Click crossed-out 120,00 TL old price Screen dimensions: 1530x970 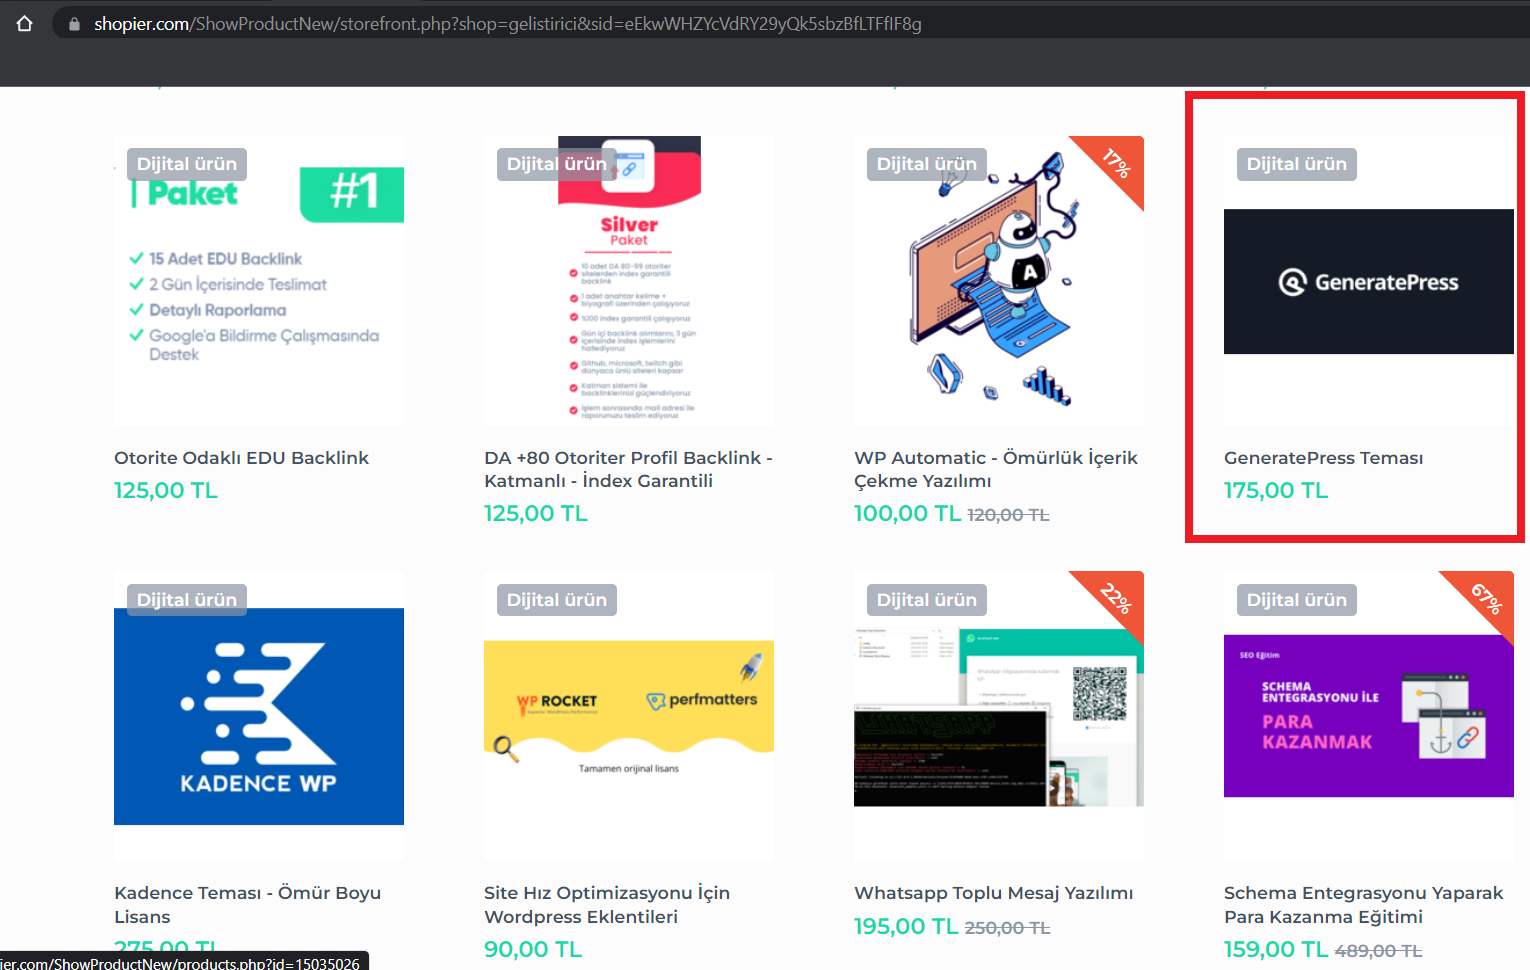point(1008,515)
